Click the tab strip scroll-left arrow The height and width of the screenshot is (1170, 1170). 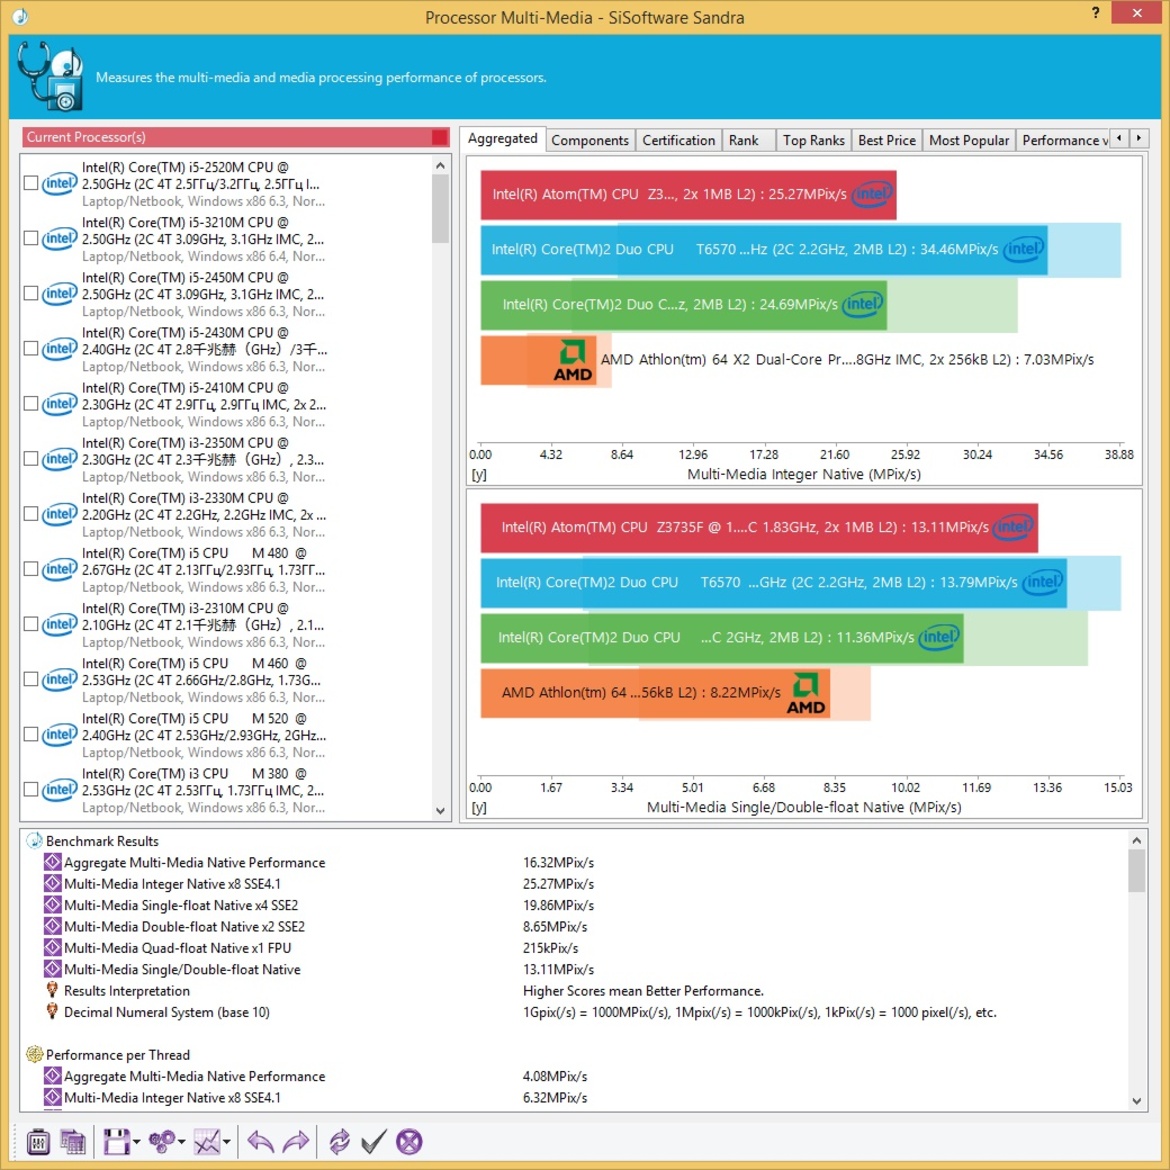[1119, 138]
